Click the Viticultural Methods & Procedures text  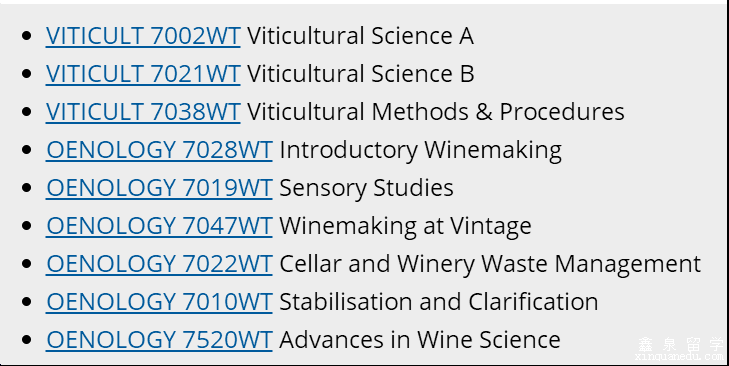tap(436, 112)
